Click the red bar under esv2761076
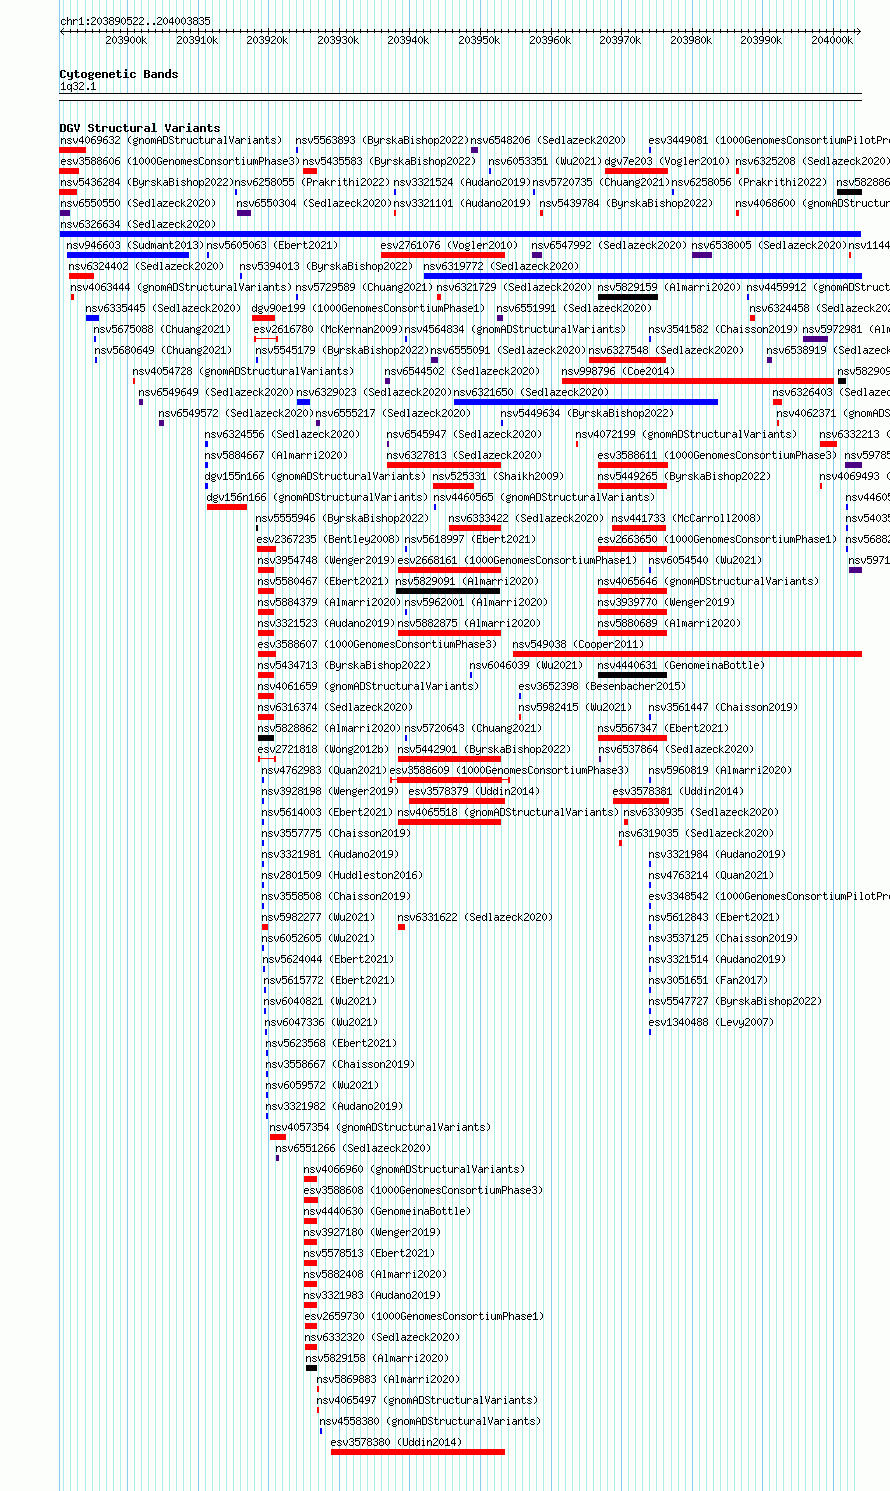 tap(443, 255)
